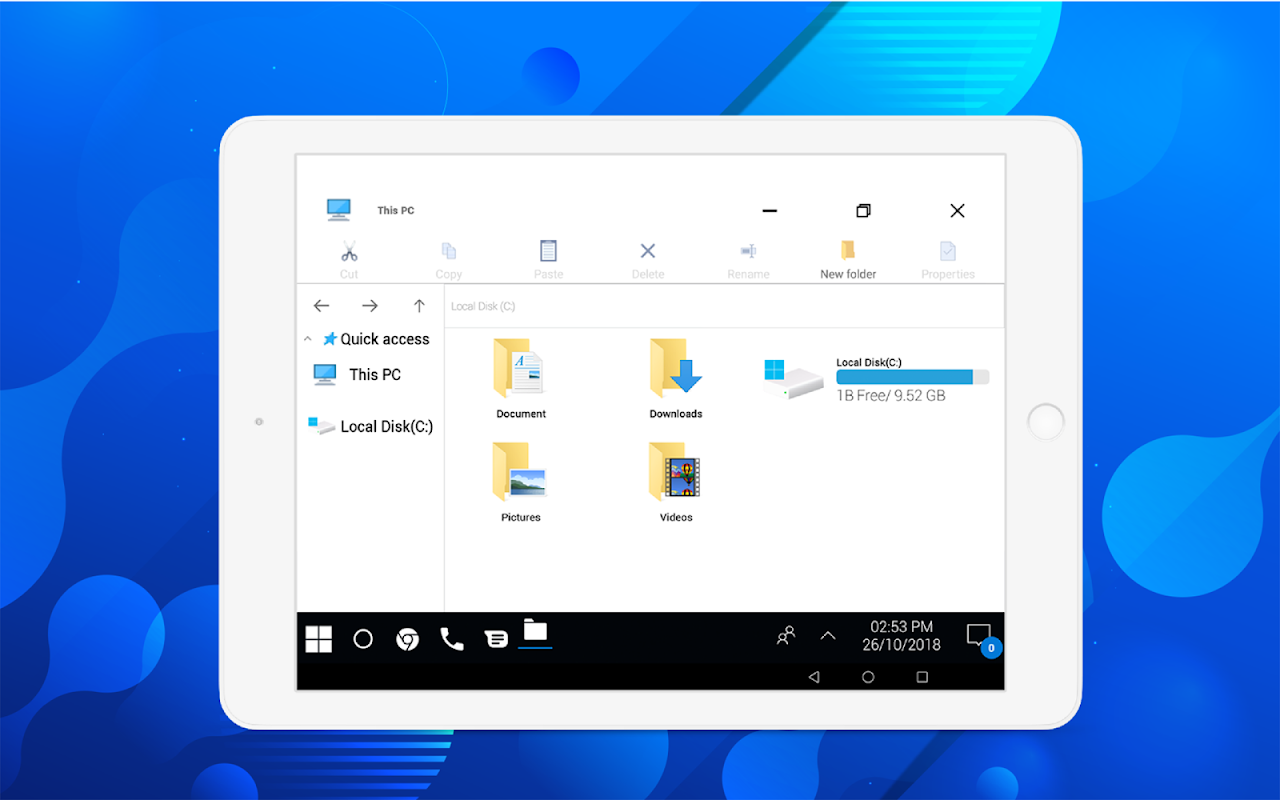
Task: Restore down the This PC window
Action: 864,210
